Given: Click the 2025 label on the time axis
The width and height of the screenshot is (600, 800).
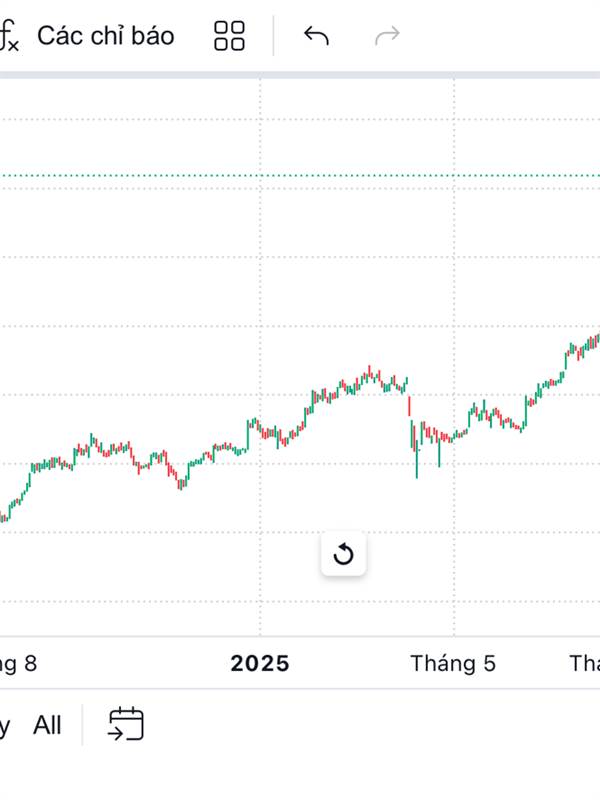Looking at the screenshot, I should point(260,663).
